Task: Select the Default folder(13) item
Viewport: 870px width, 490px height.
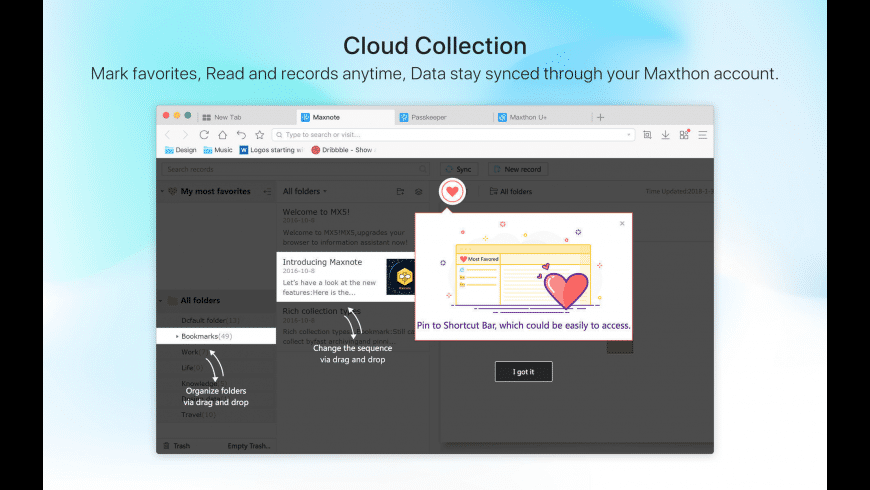Action: (x=210, y=320)
